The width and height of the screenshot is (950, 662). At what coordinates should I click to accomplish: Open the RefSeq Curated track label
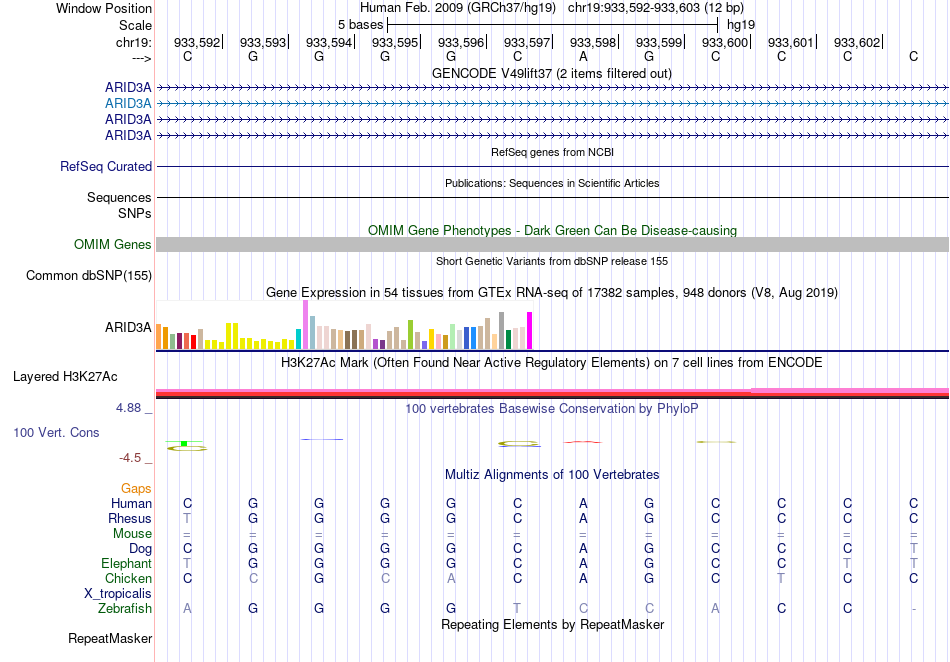coord(106,167)
